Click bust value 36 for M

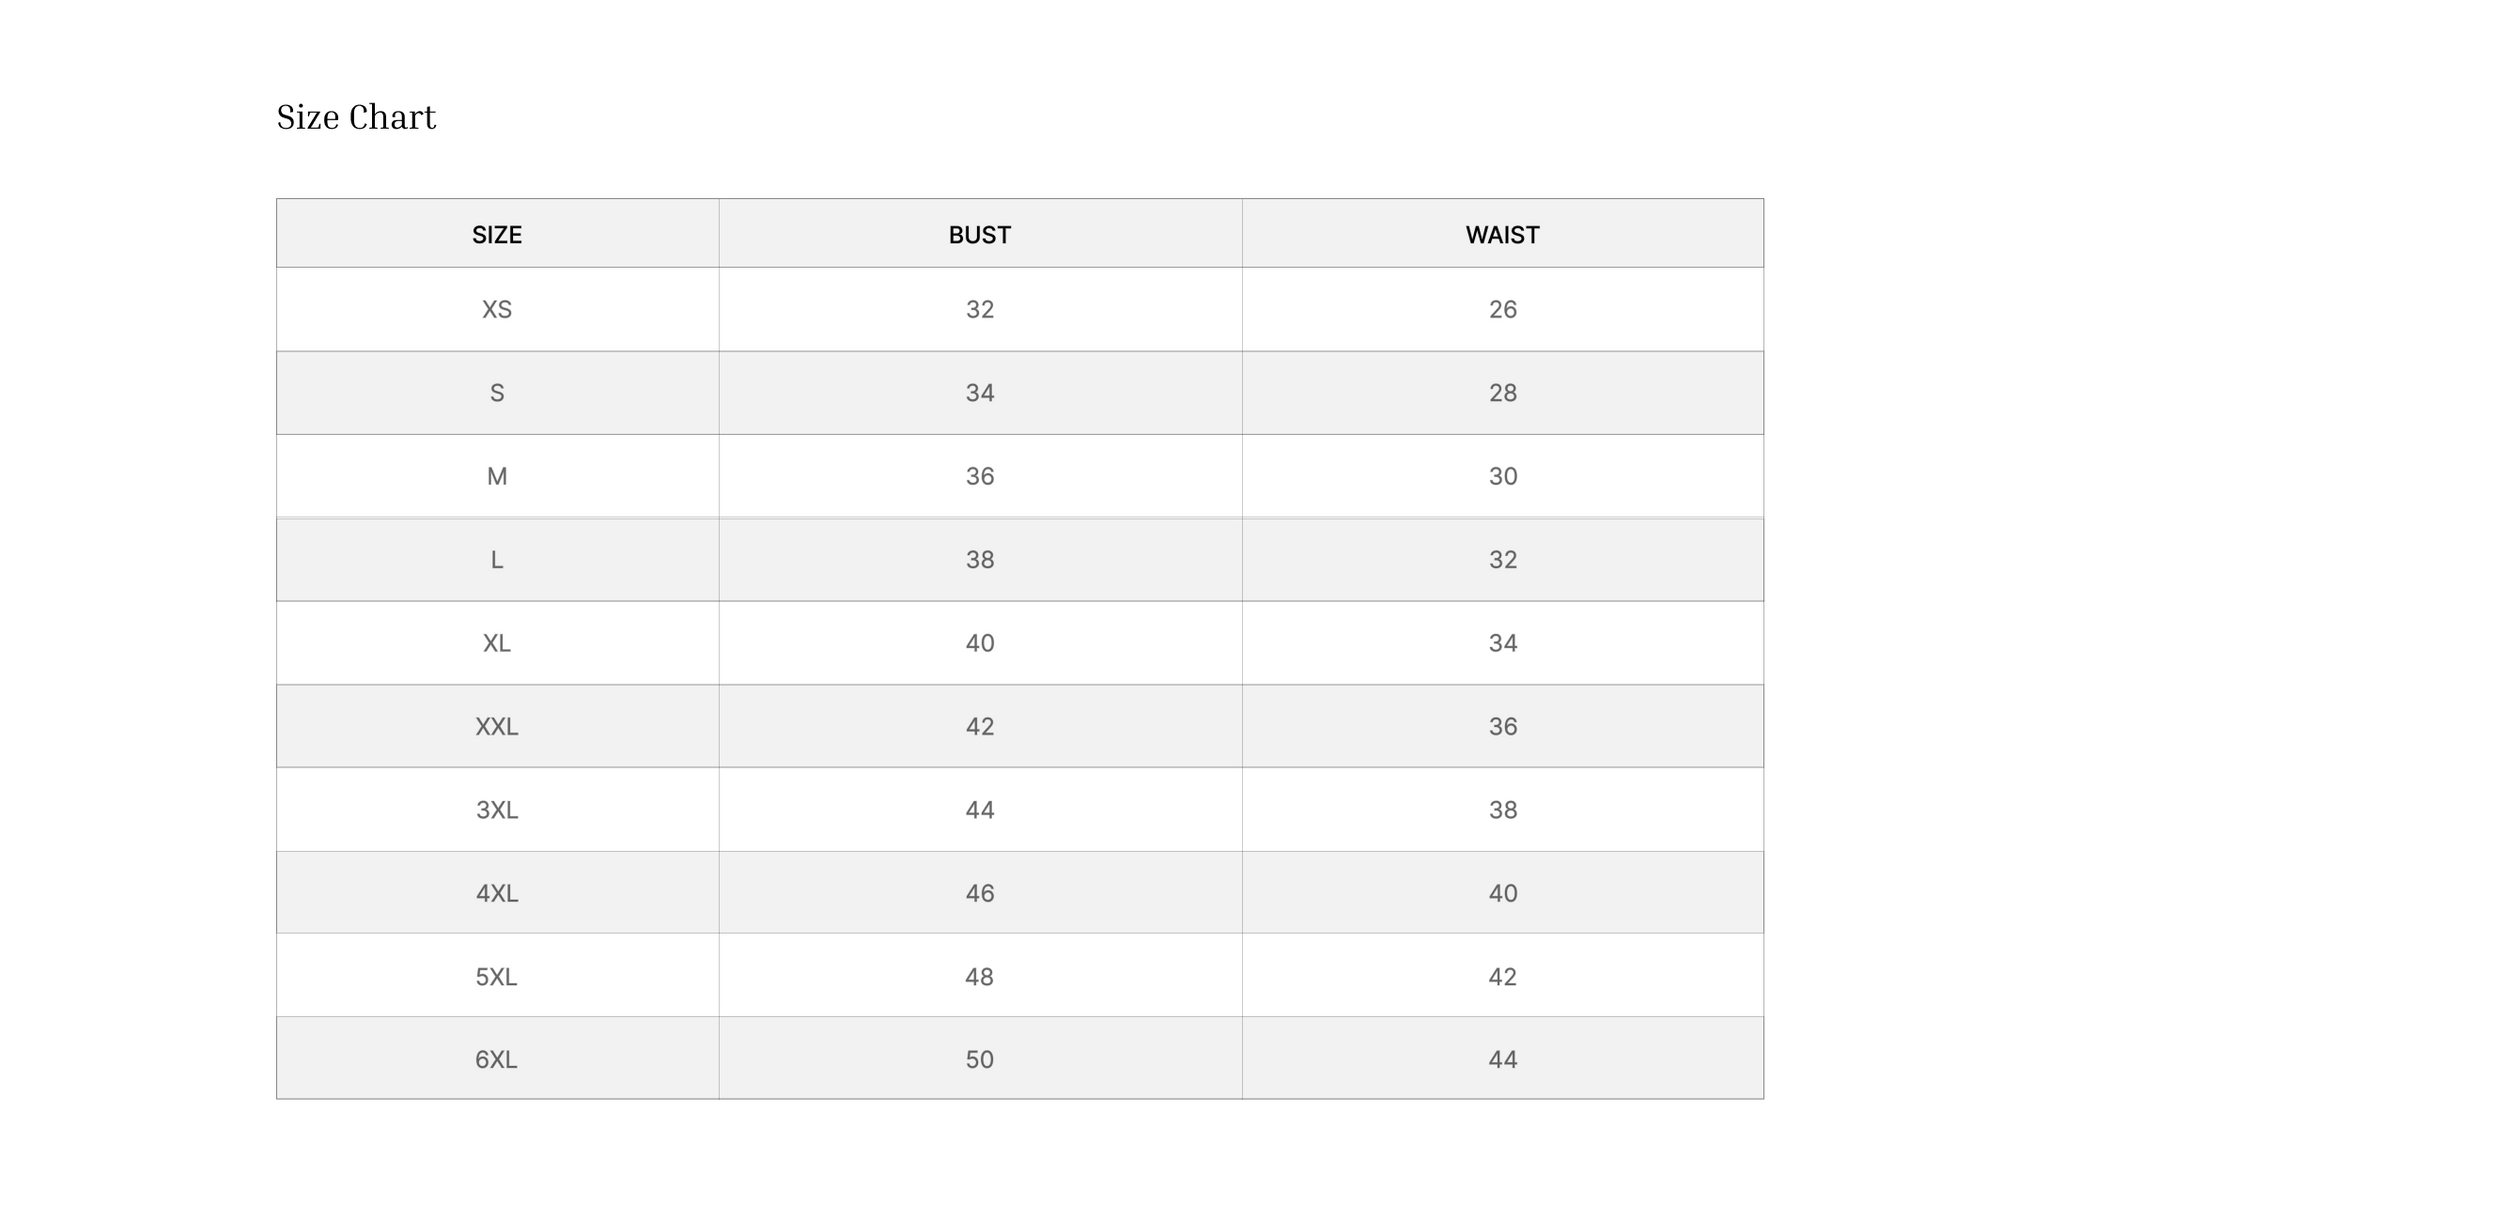tap(980, 476)
